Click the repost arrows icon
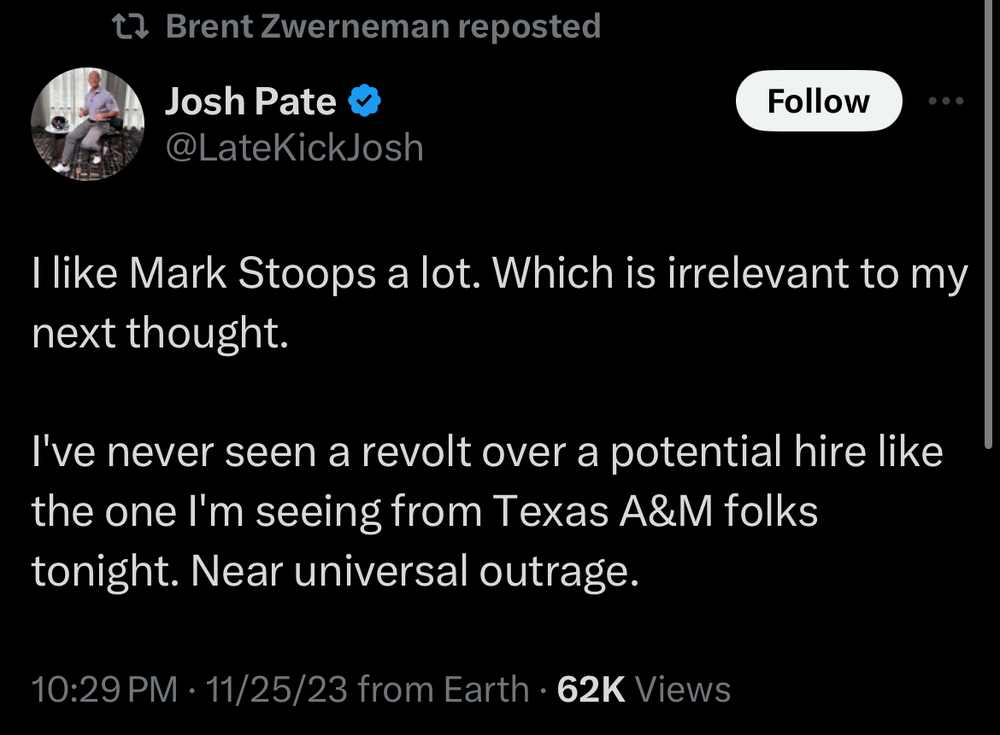Image resolution: width=1000 pixels, height=735 pixels. click(x=132, y=27)
